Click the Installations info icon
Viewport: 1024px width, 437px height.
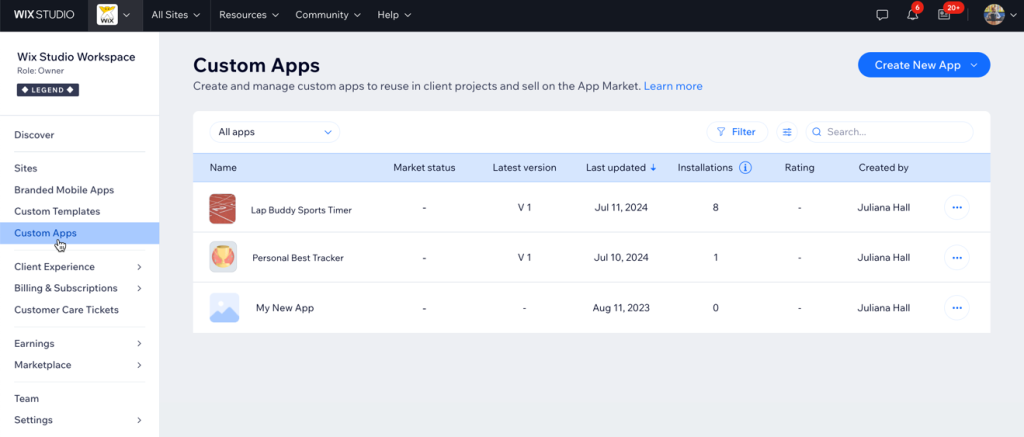pyautogui.click(x=745, y=168)
